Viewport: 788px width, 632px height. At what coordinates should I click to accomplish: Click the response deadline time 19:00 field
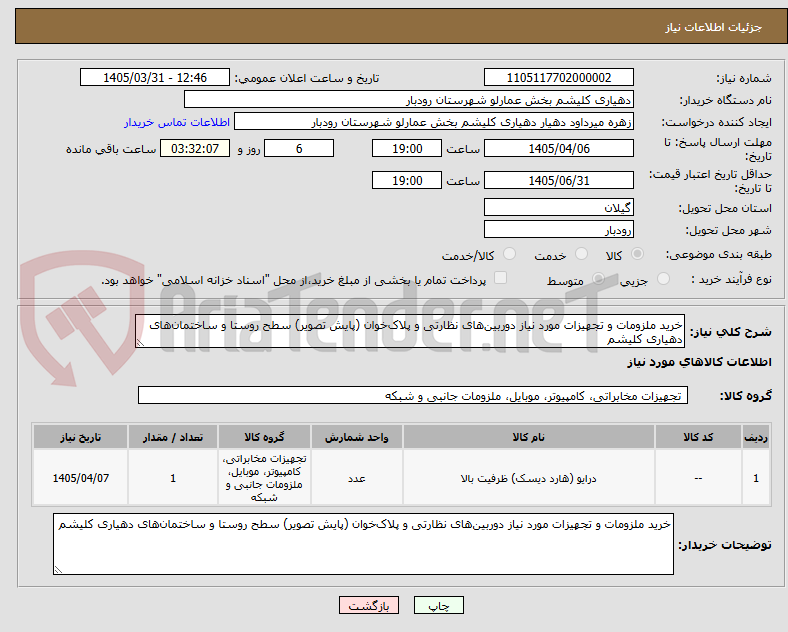(407, 148)
